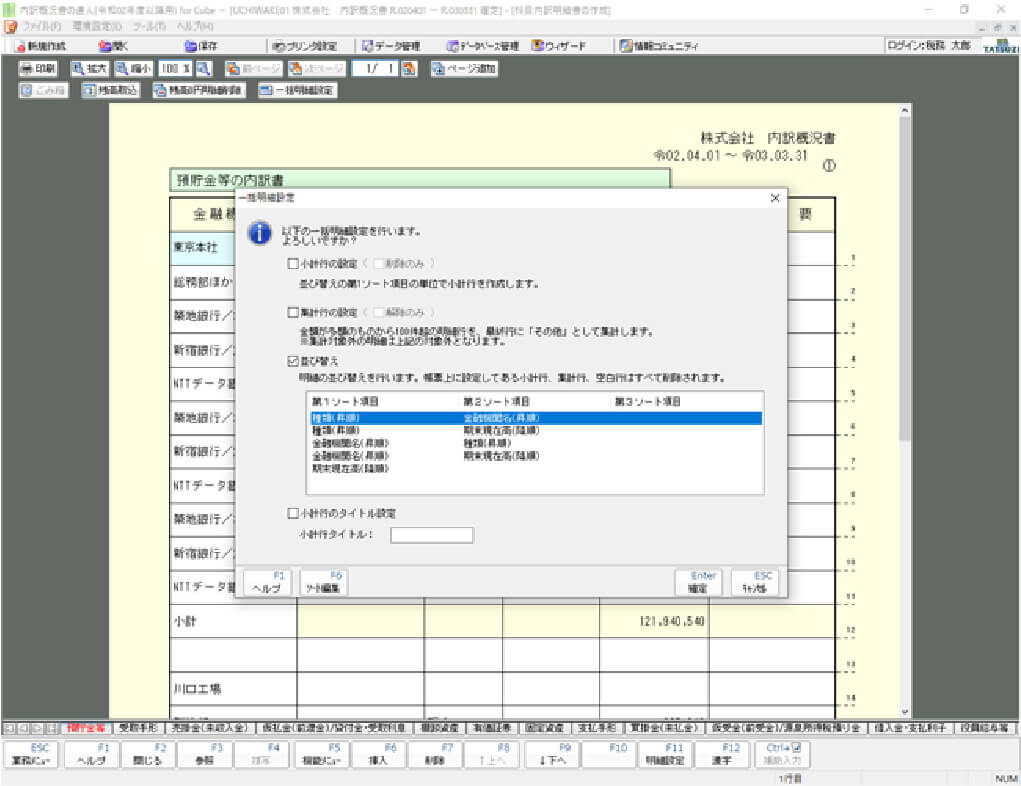Open プリンタ設定 printer settings

304,46
